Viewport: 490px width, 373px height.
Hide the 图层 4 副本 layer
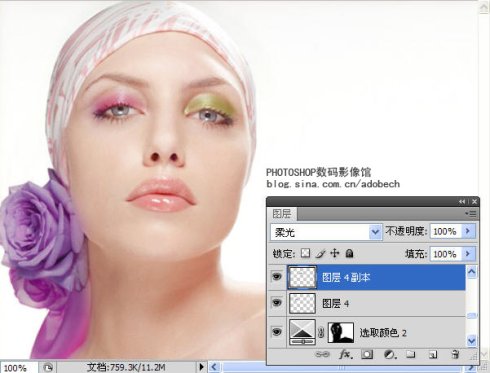[x=277, y=276]
